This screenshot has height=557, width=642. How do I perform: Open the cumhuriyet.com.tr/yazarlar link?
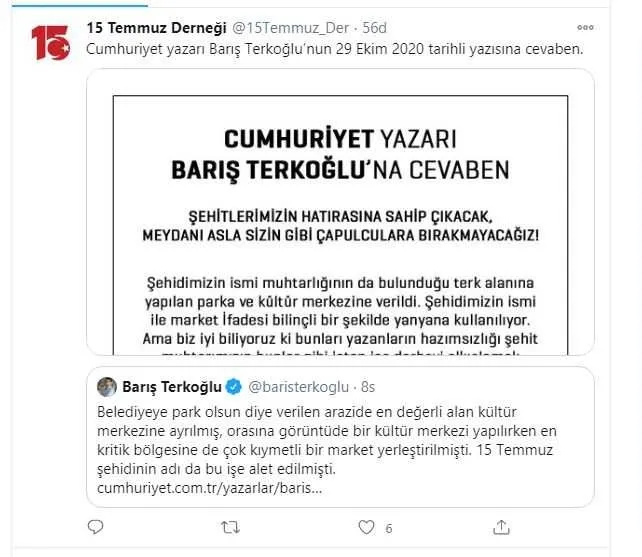210,488
